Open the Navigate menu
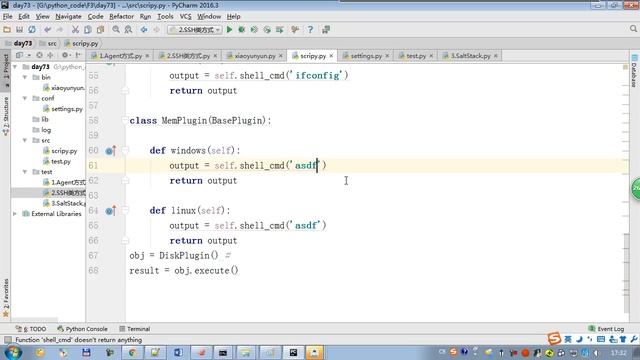 68,16
